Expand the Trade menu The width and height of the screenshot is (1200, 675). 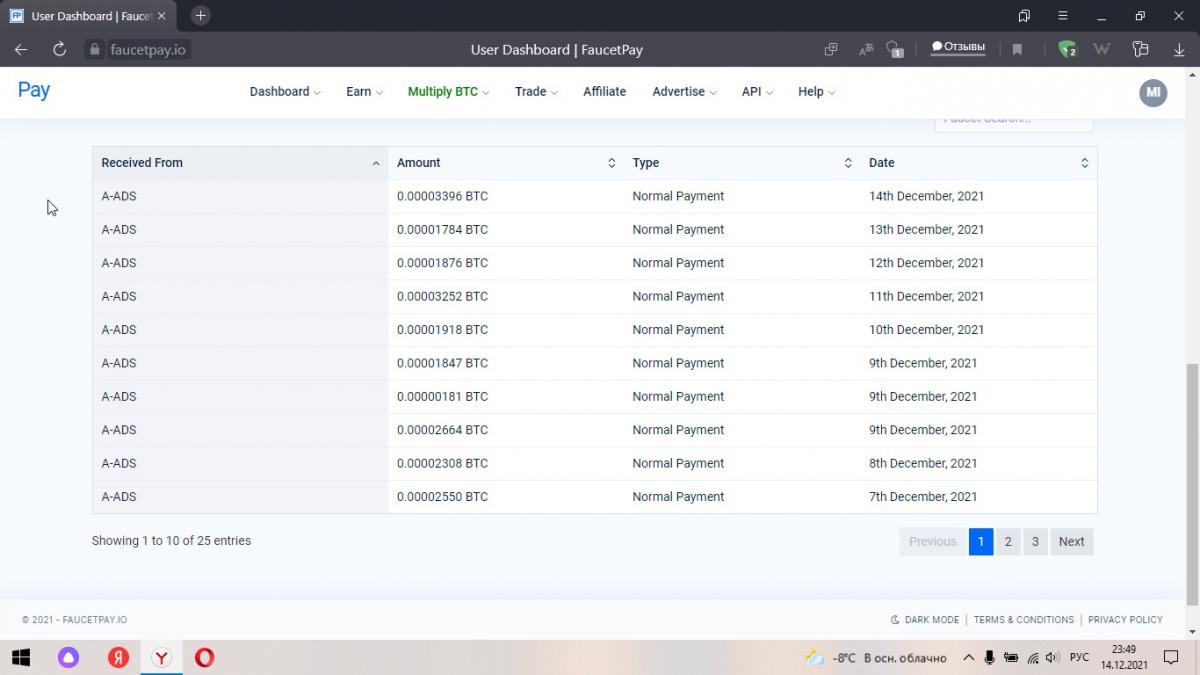coord(536,92)
